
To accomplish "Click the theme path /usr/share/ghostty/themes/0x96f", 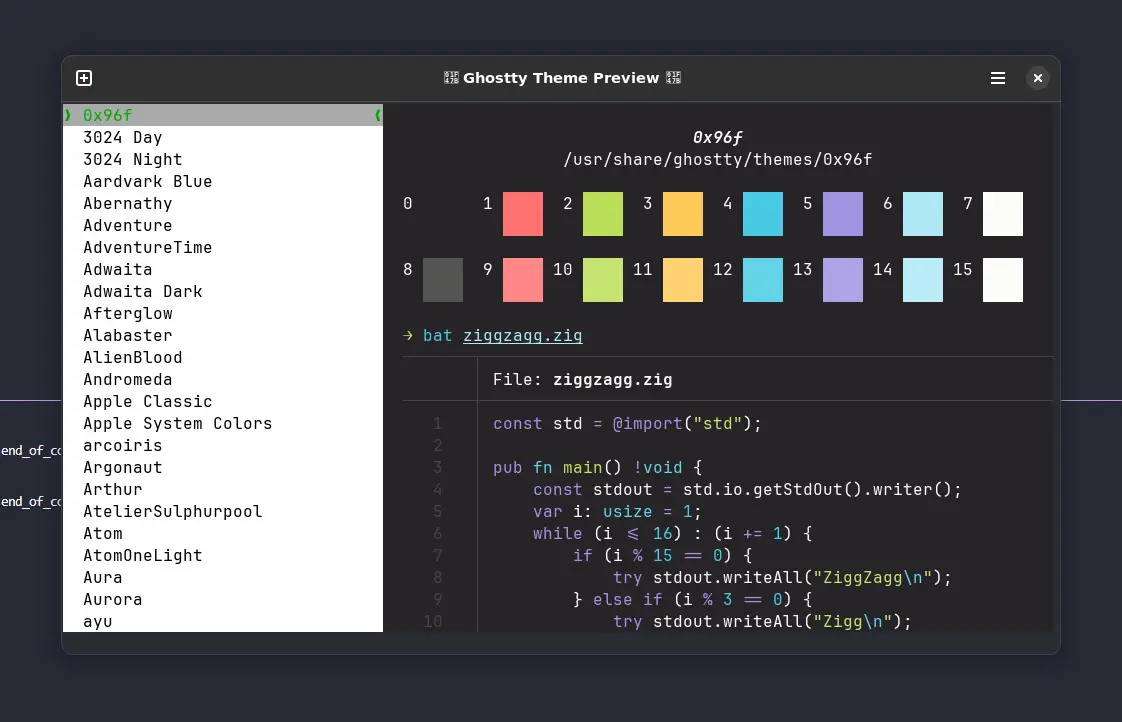I will click(x=718, y=160).
